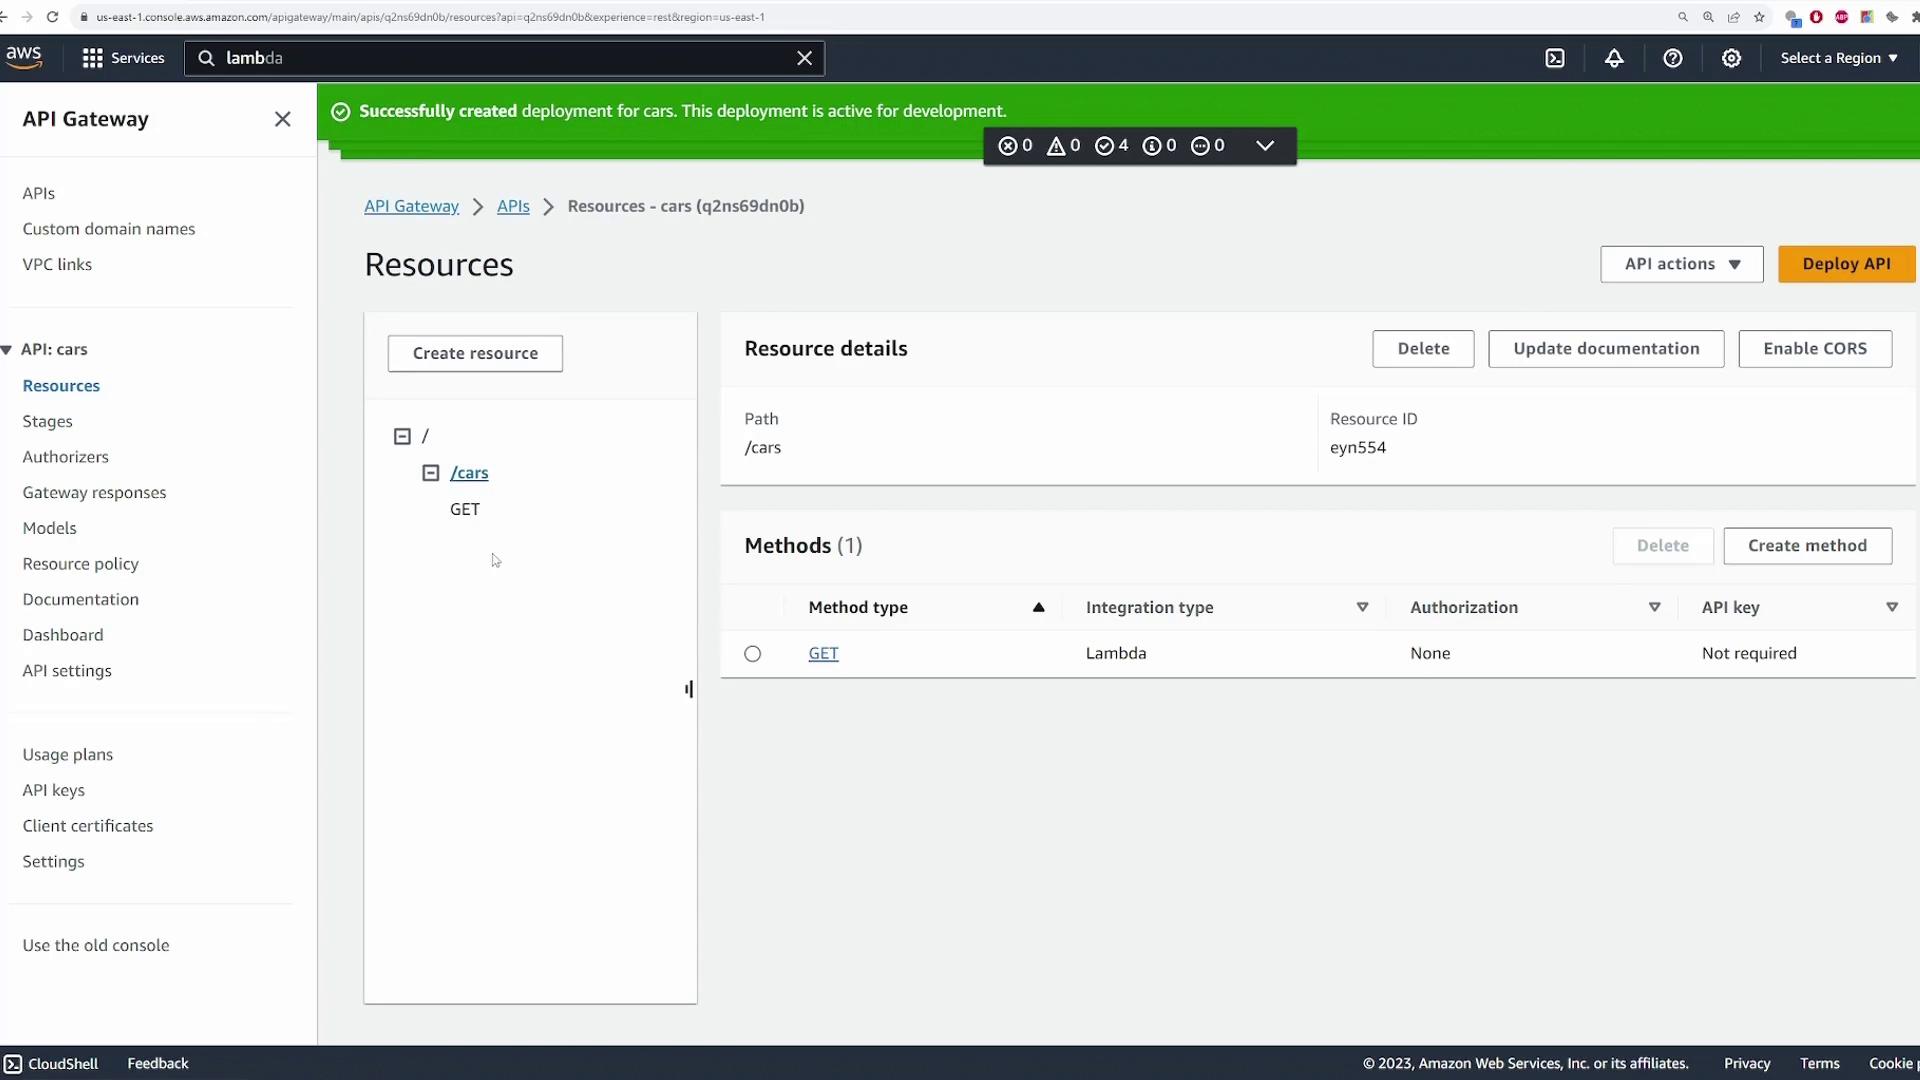Viewport: 1920px width, 1080px height.
Task: Open the settings gear icon in header
Action: (1732, 58)
